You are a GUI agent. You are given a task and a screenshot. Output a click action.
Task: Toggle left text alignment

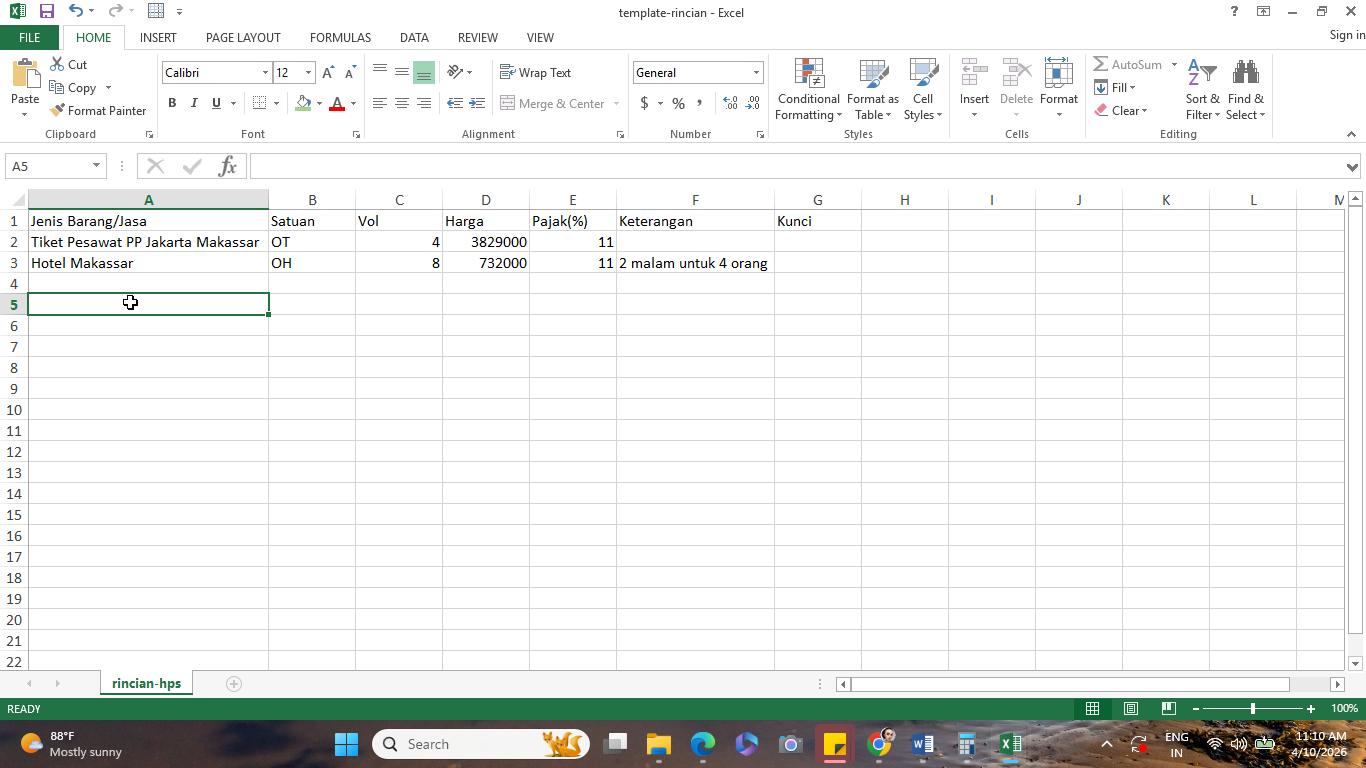point(380,103)
